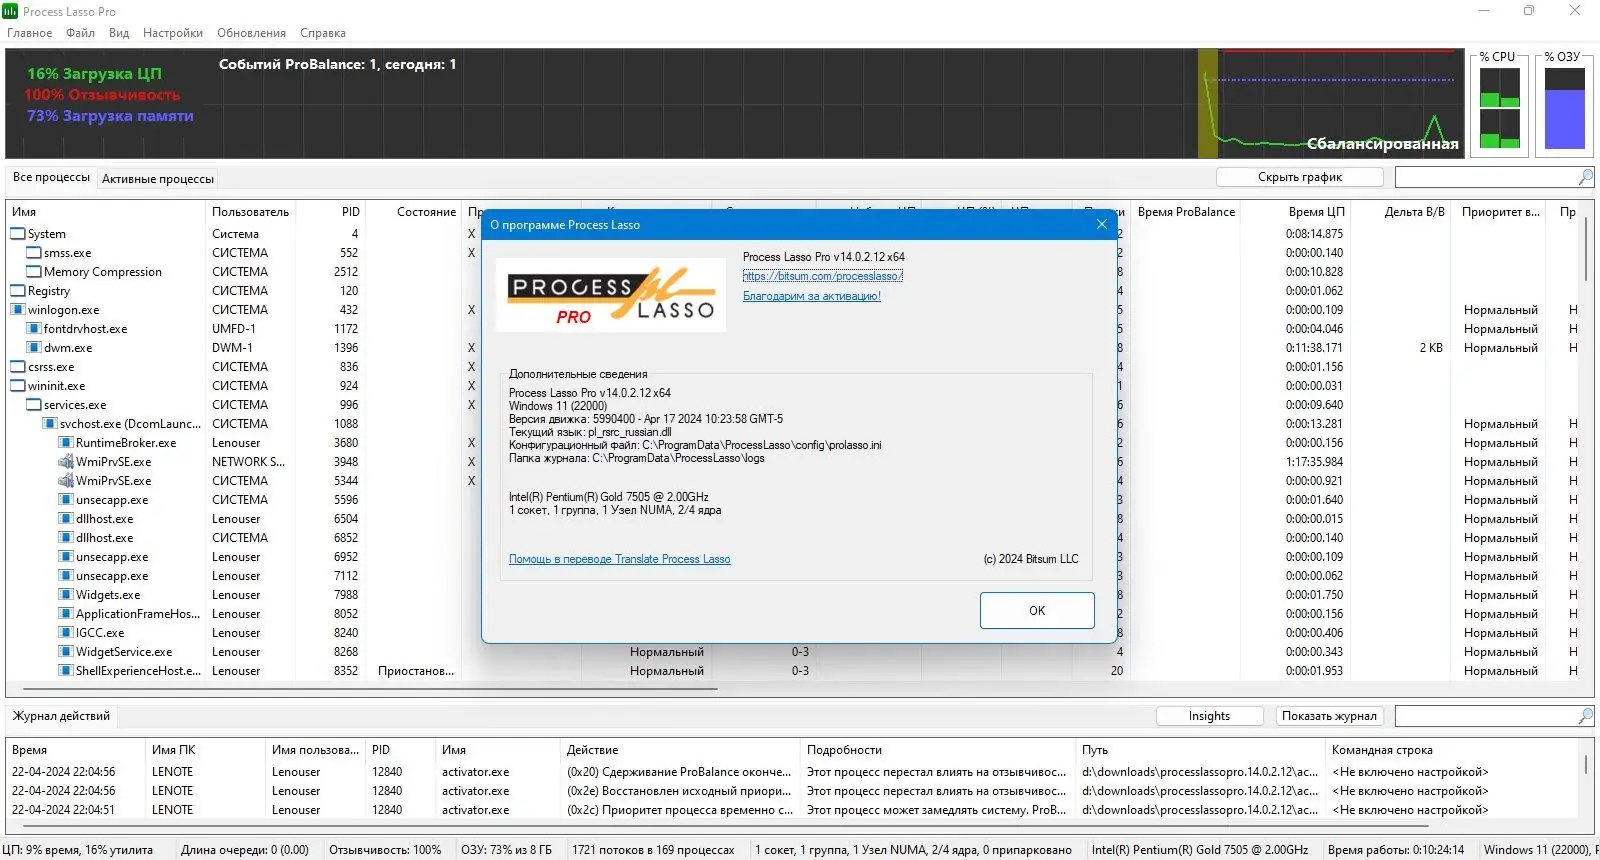Click the Process Lasso PRO logo in dialog
This screenshot has height=860, width=1600.
point(611,295)
